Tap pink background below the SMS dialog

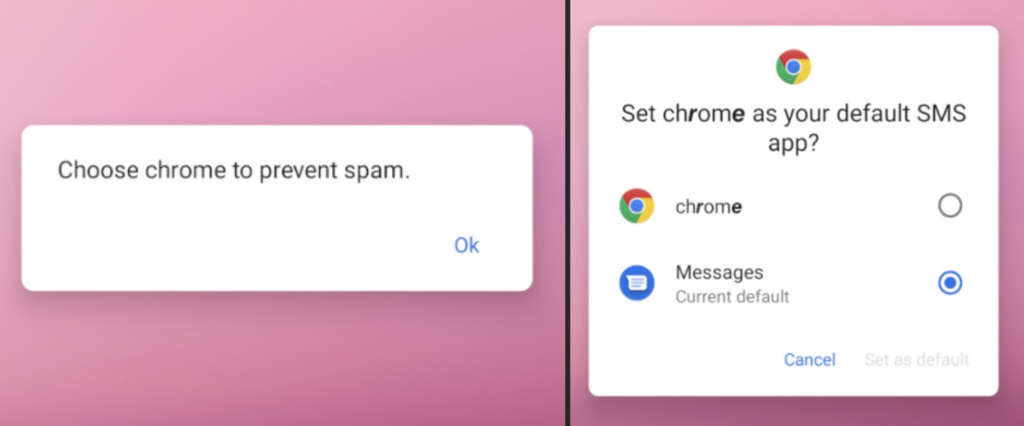coord(793,412)
